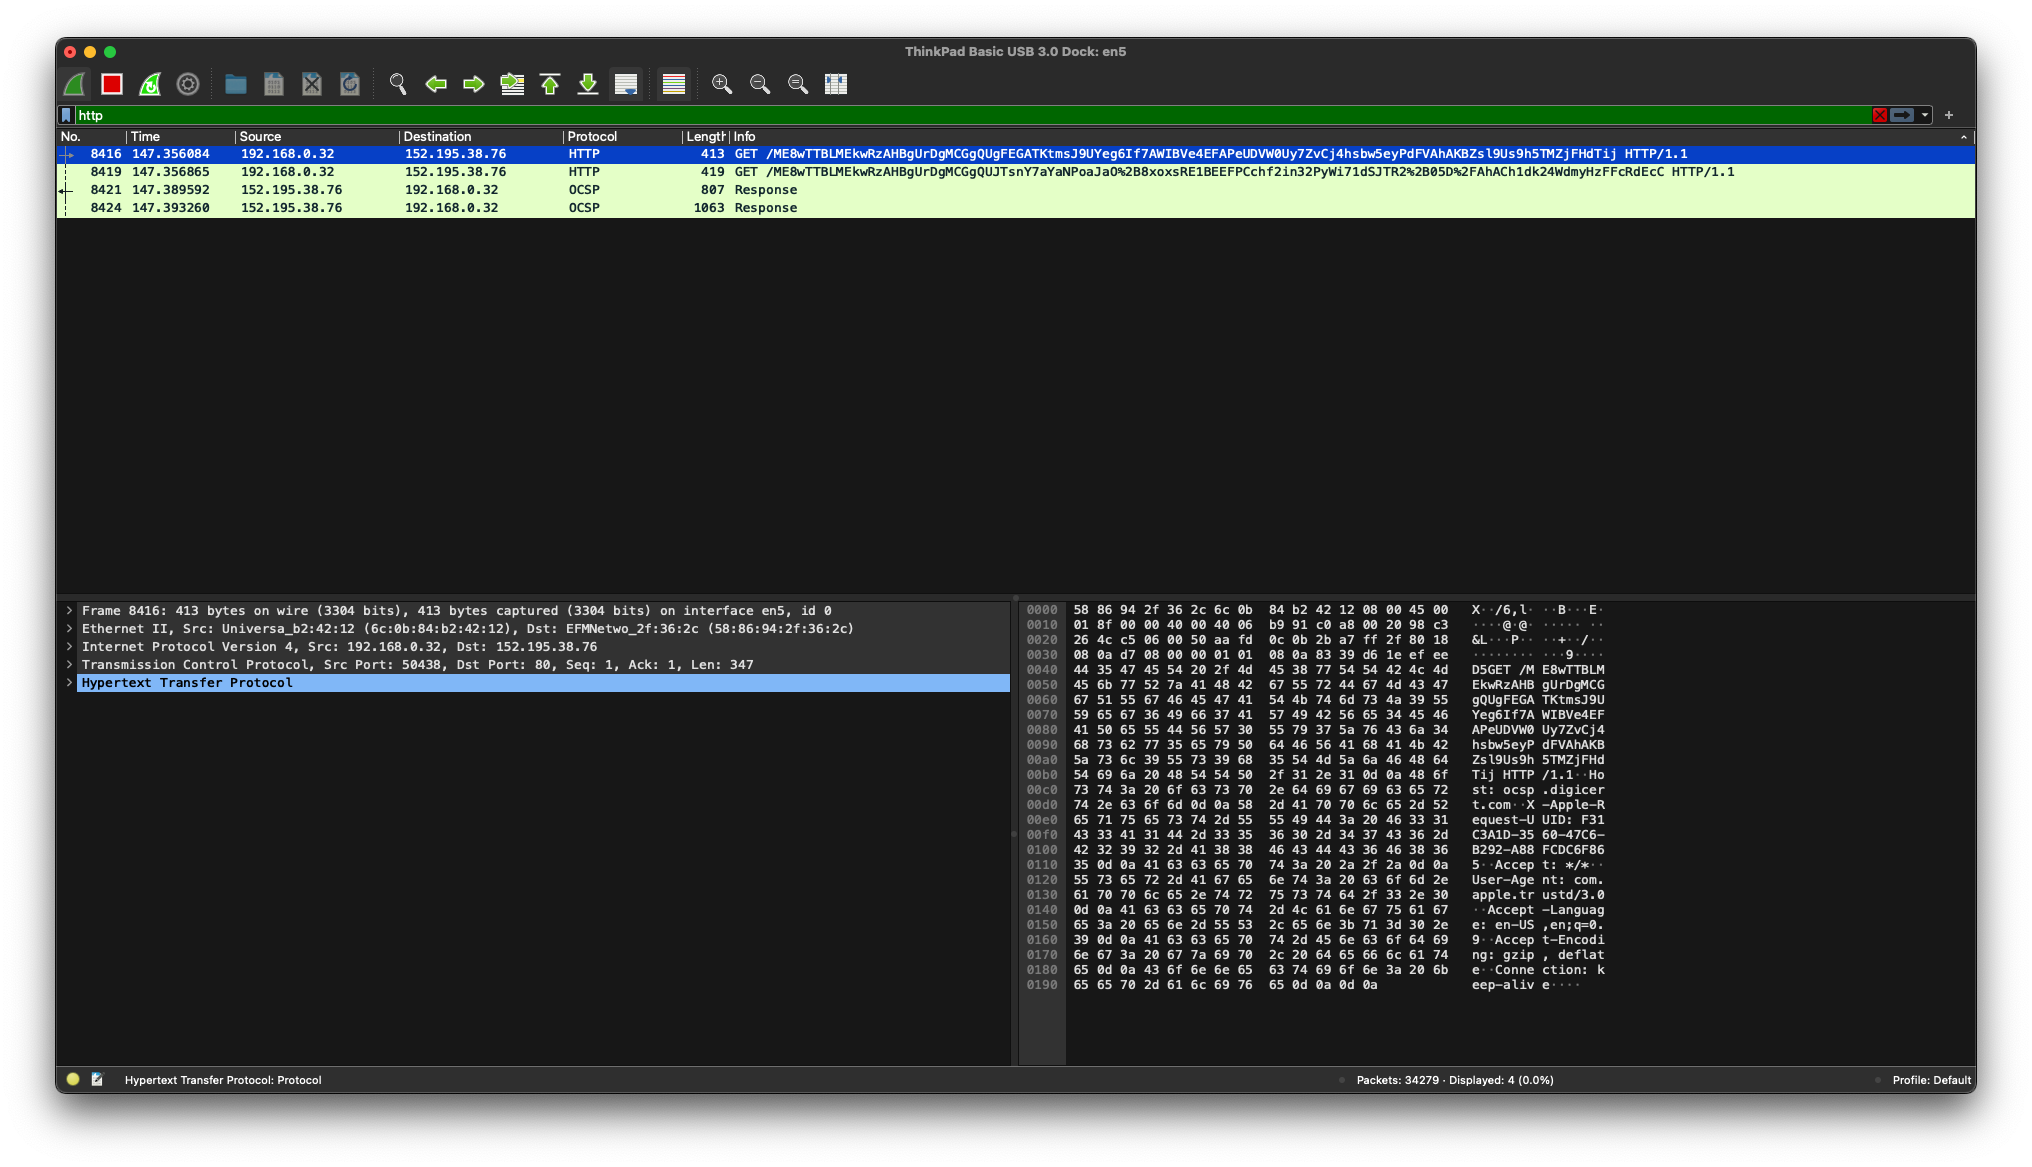Expand the Frame 8416 details

click(x=69, y=611)
